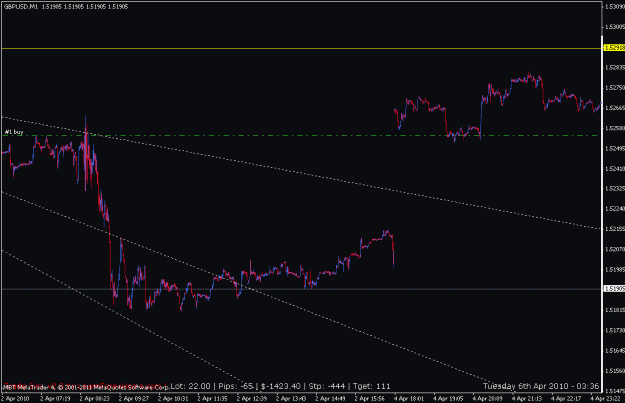Click the 'Pips: -65' readout
Viewport: 625px width, 403px height.
coord(236,386)
